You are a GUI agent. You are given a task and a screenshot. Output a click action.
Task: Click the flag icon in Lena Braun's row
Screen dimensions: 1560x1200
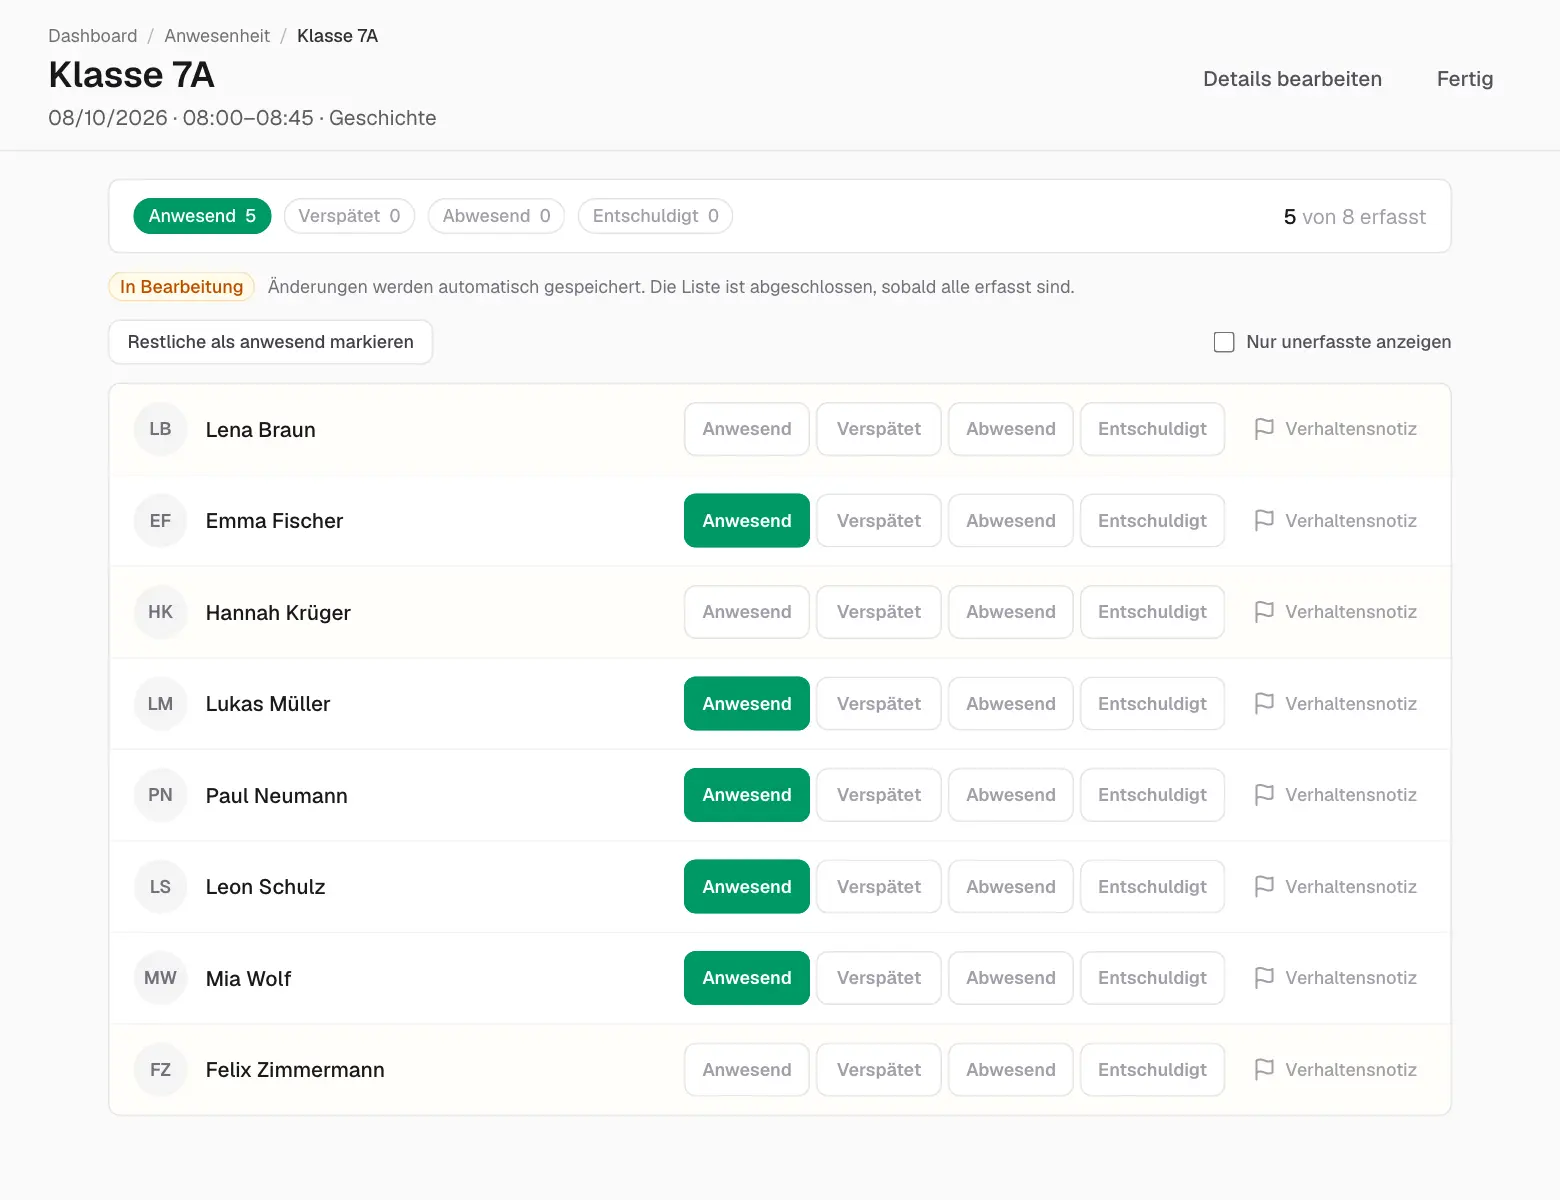coord(1264,429)
